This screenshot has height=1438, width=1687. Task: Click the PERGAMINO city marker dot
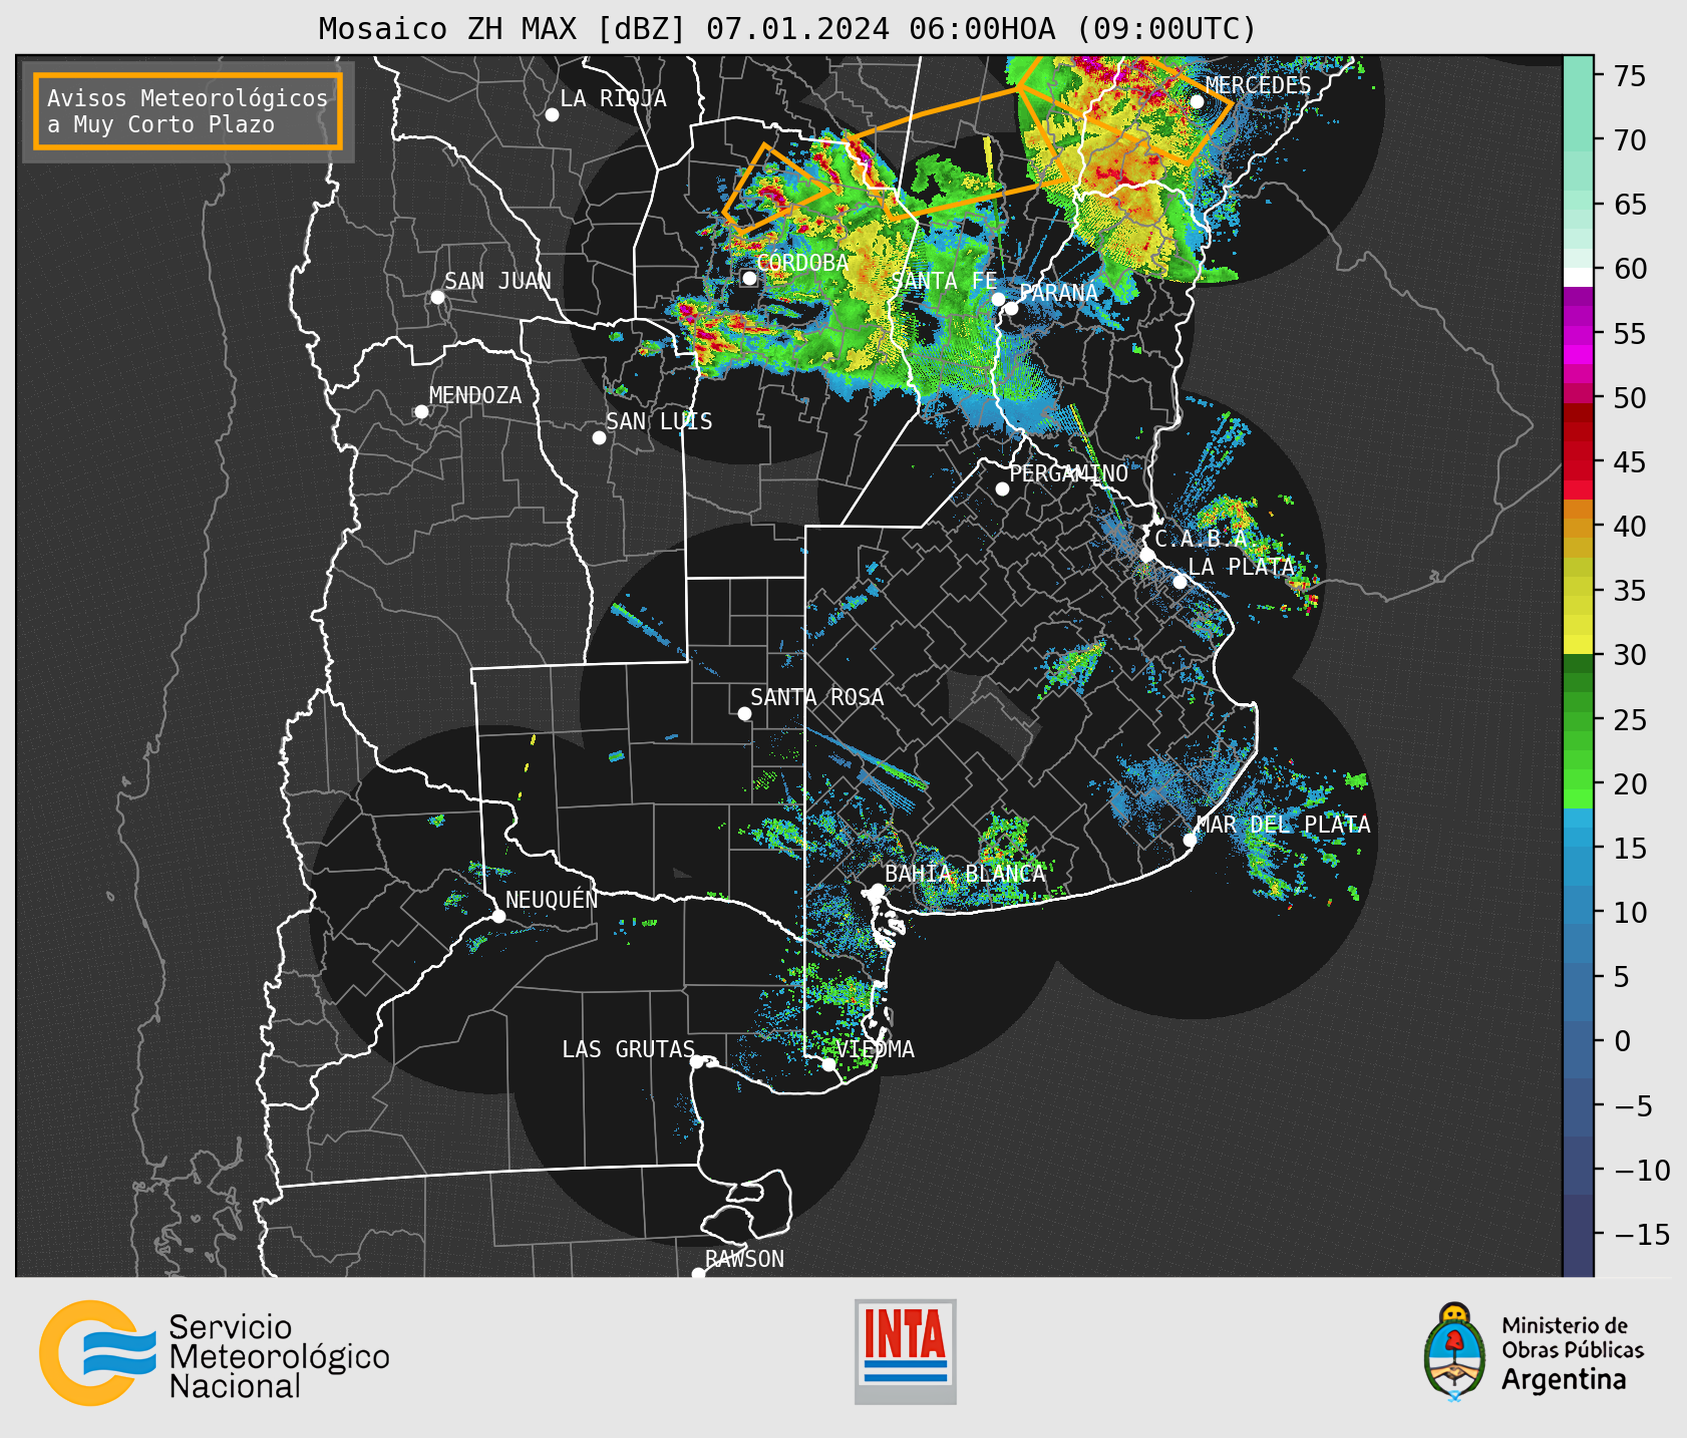coord(1002,489)
